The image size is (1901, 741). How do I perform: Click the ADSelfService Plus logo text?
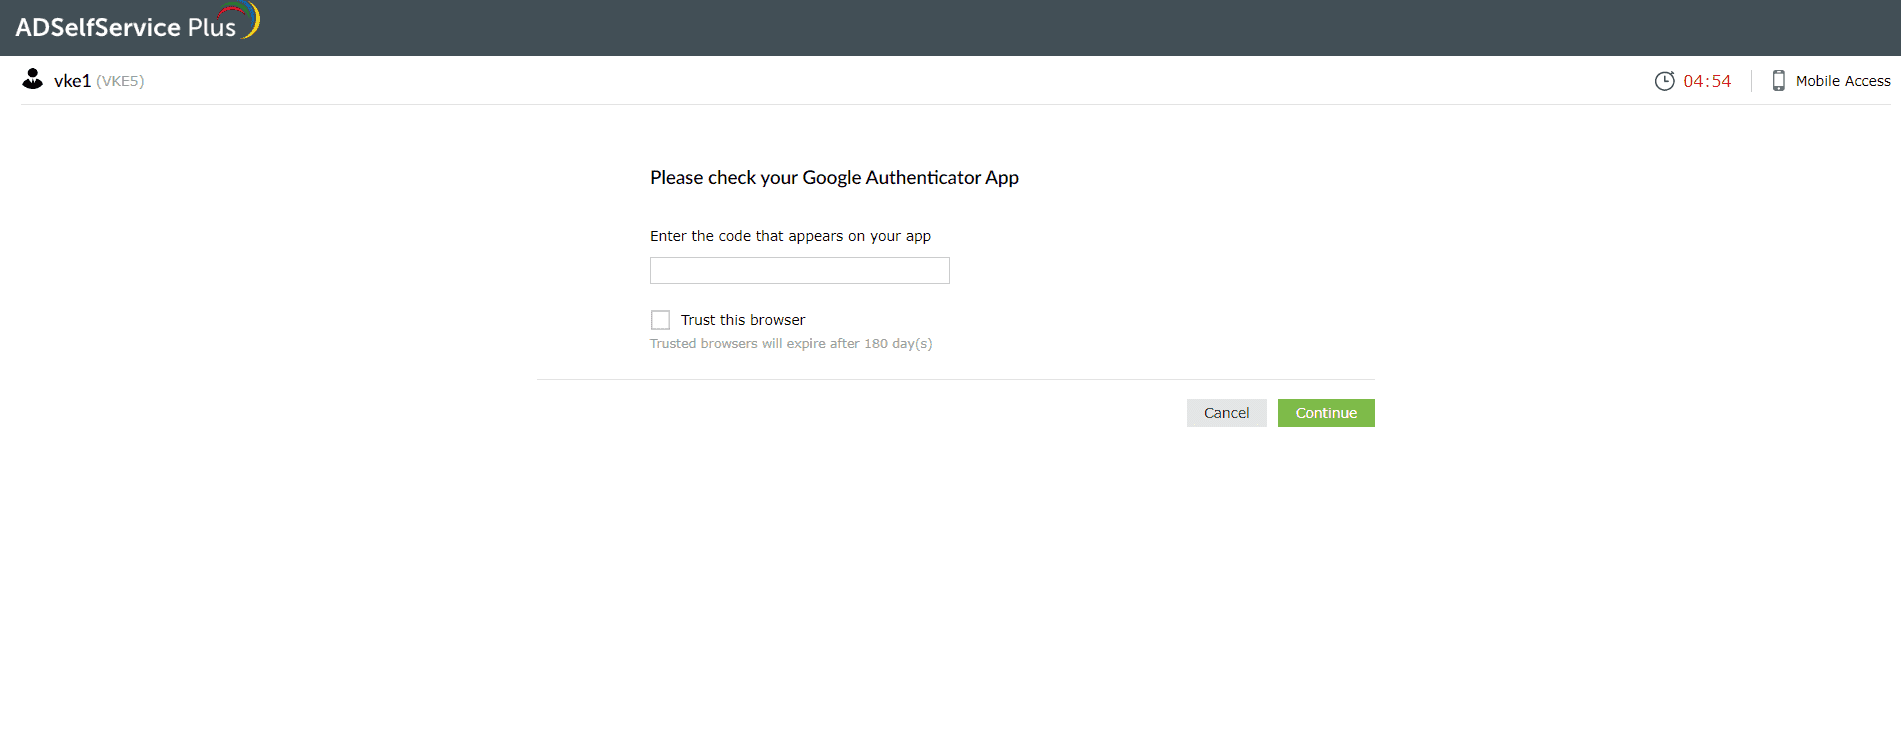[125, 27]
